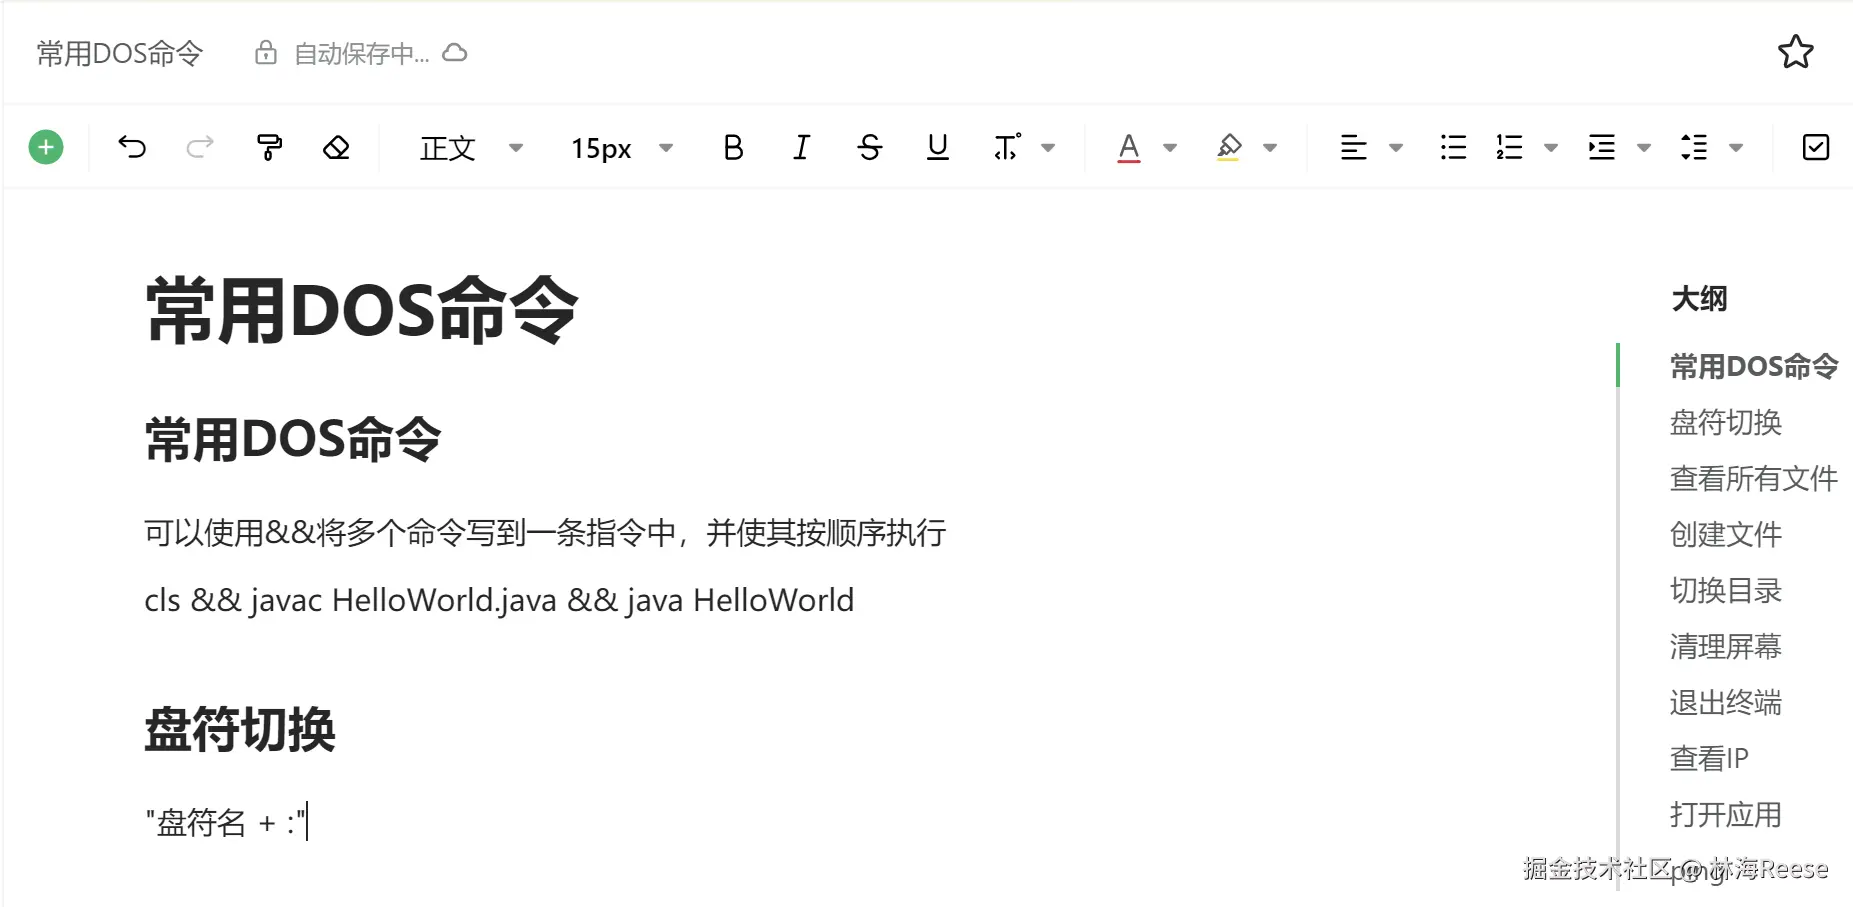The image size is (1853, 907).
Task: Toggle strikethrough formatting
Action: pyautogui.click(x=870, y=148)
